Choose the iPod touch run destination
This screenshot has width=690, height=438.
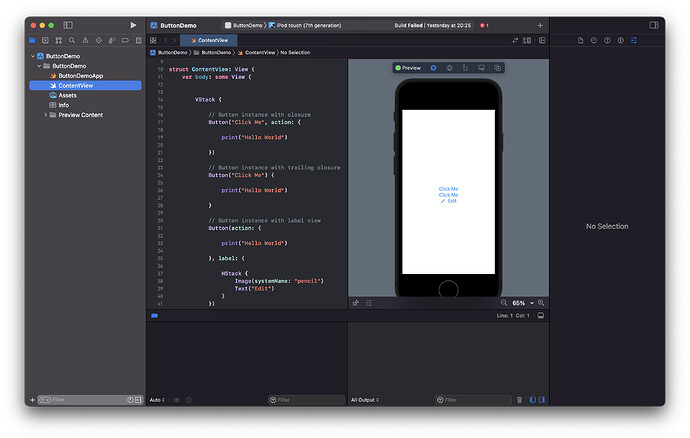305,26
